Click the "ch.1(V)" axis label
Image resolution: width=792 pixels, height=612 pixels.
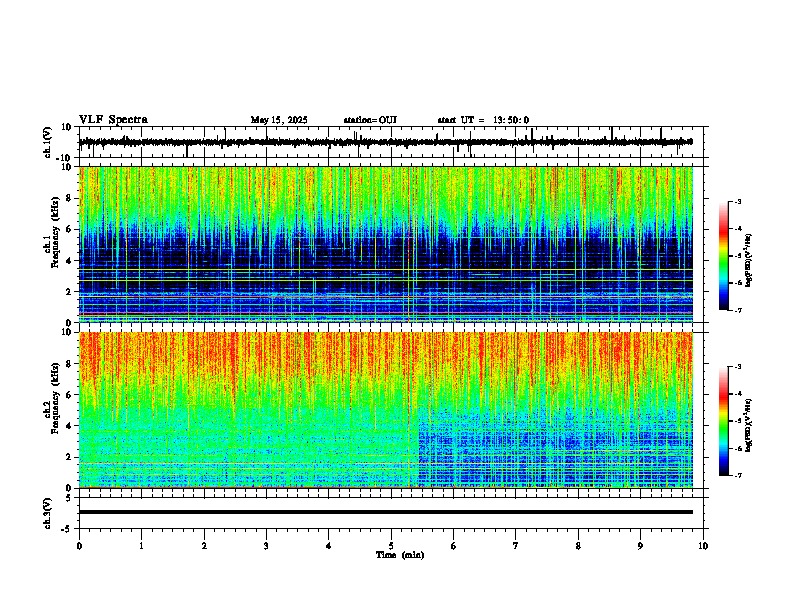point(48,142)
